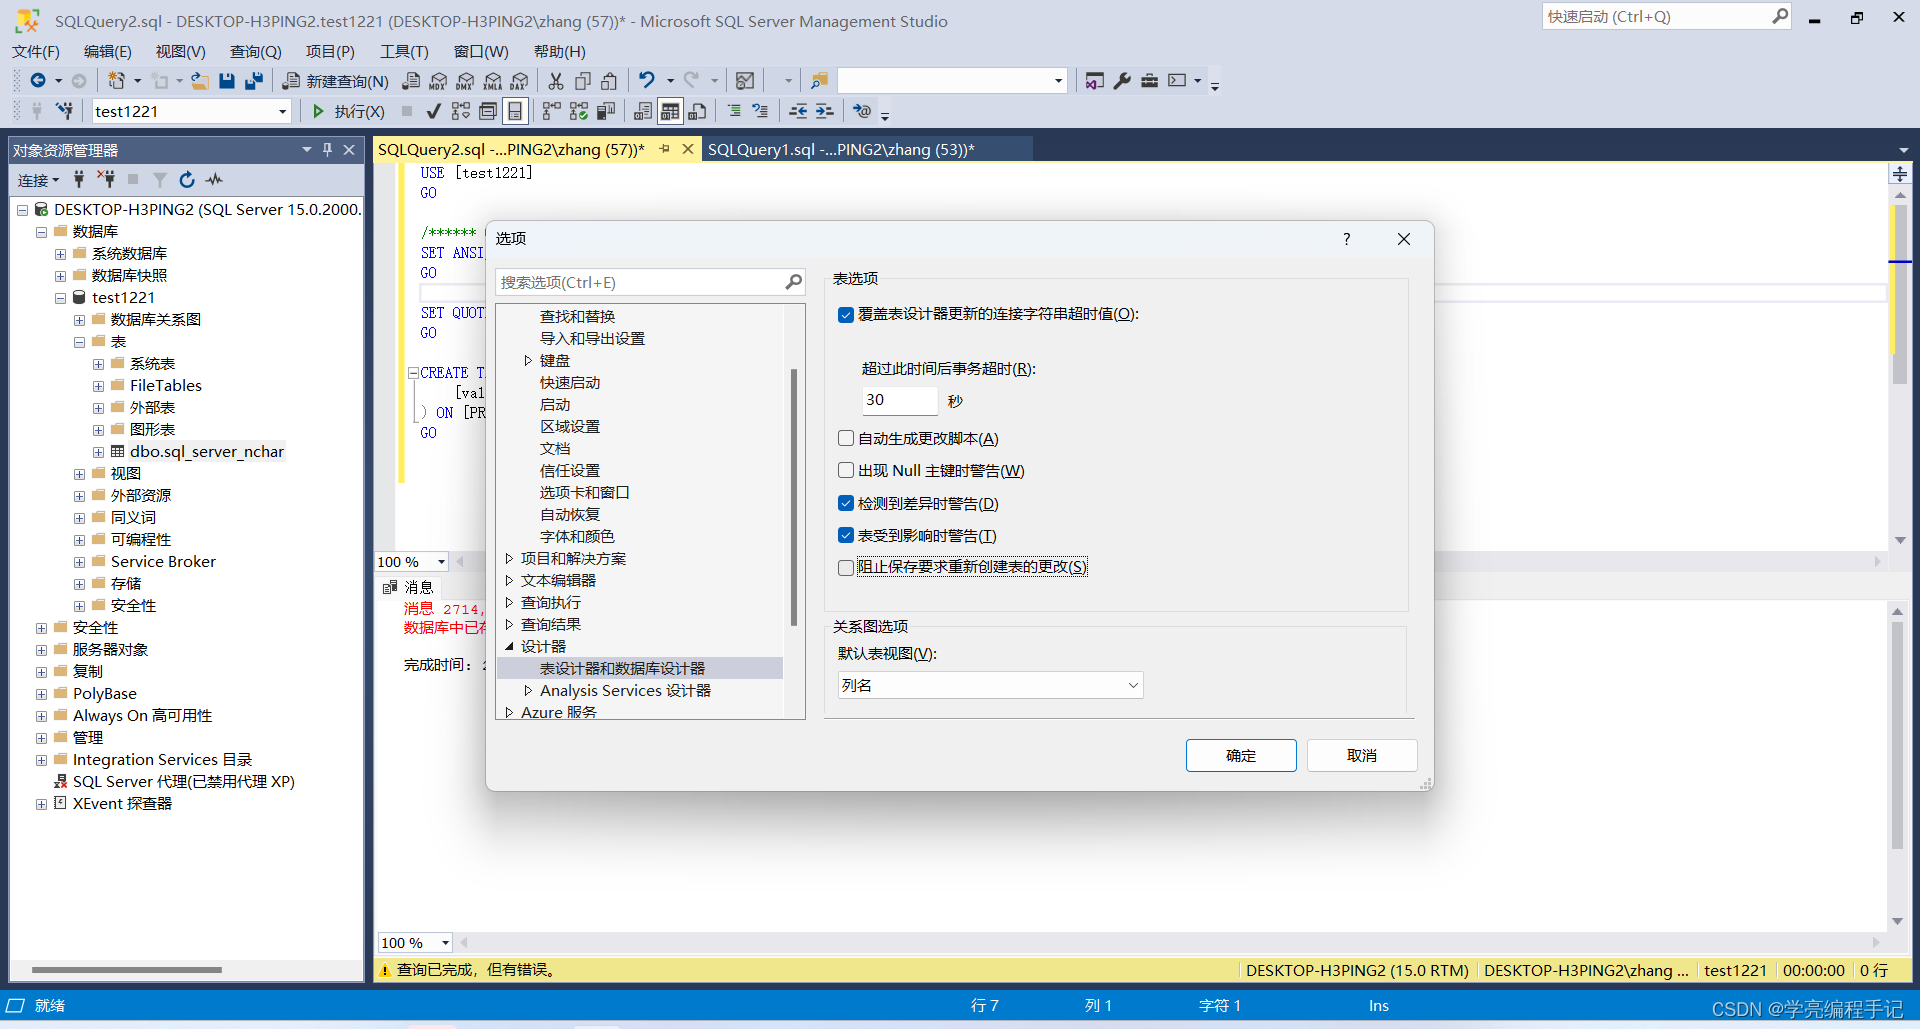Click the parse query checkmark icon

(434, 111)
